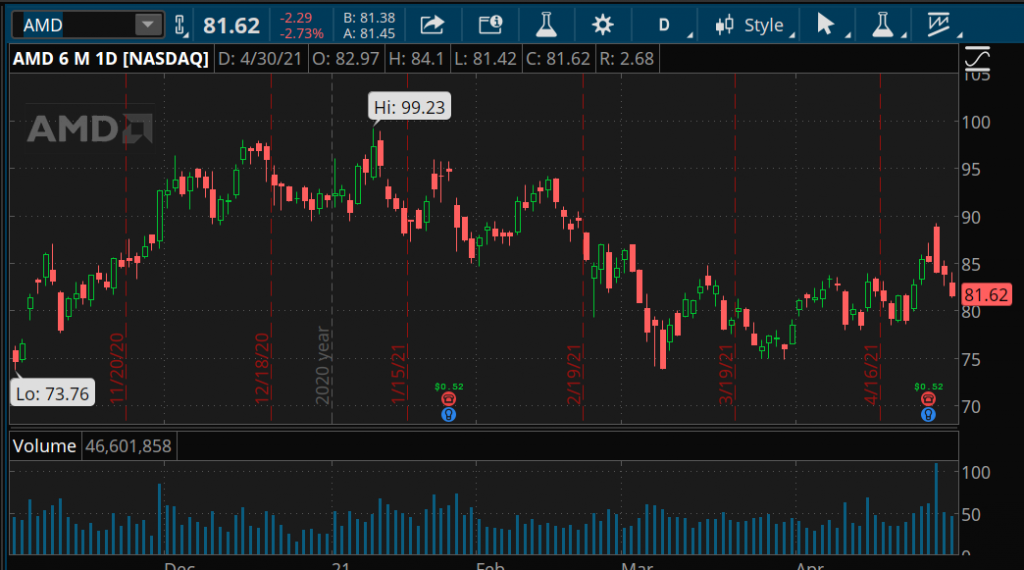Click the L: 81.42 low value
The height and width of the screenshot is (570, 1024).
(x=485, y=59)
